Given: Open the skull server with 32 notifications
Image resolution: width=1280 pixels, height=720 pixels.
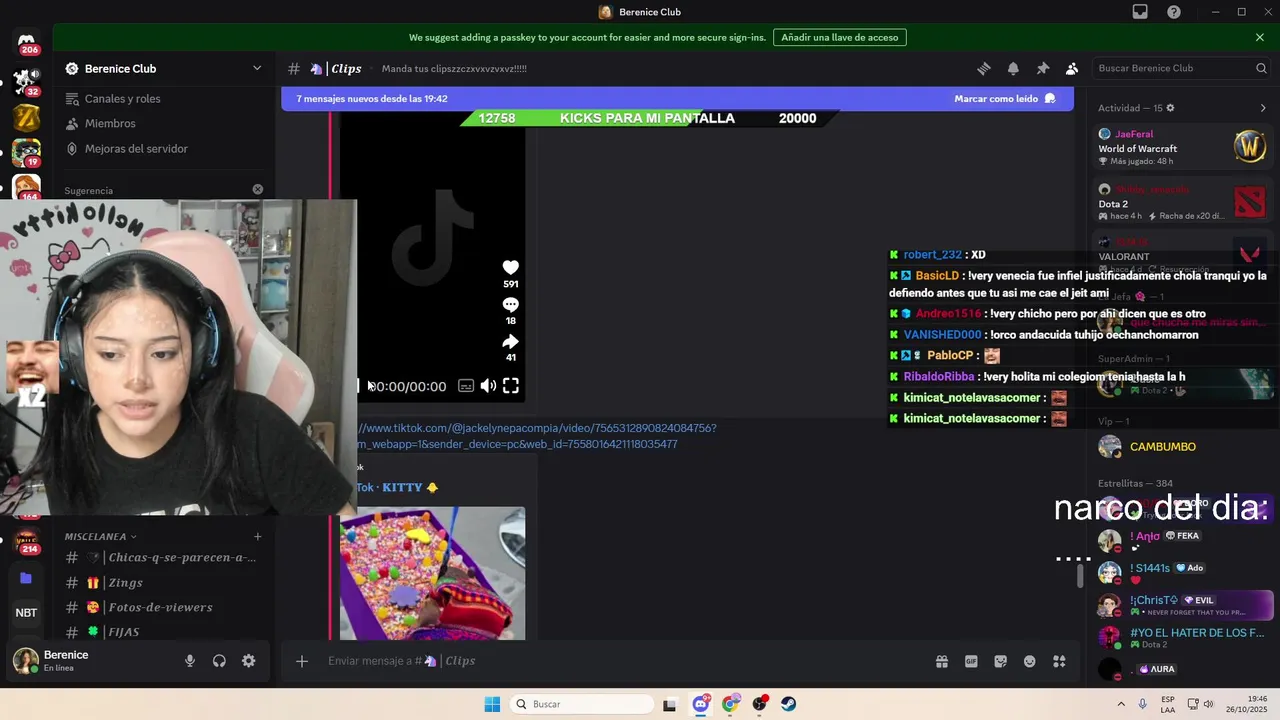Looking at the screenshot, I should tap(26, 82).
